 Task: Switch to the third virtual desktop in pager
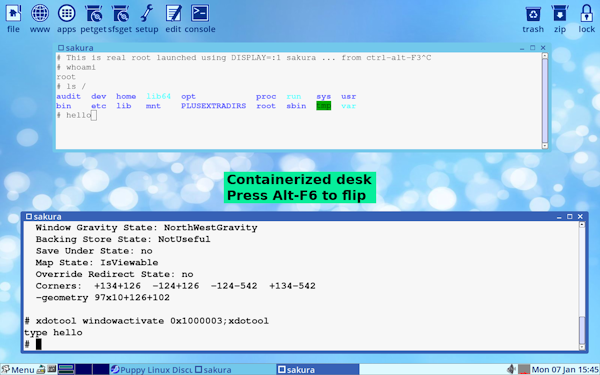(x=101, y=369)
